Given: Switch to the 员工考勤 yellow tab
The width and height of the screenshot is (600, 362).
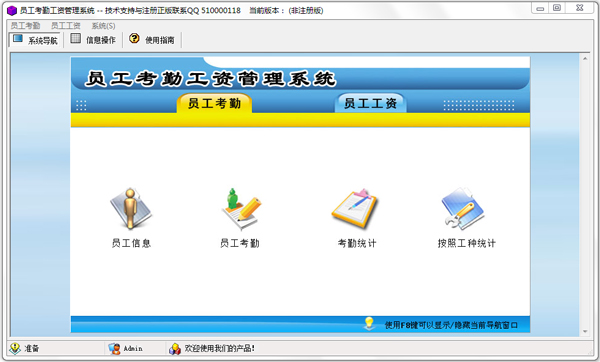Looking at the screenshot, I should (214, 103).
